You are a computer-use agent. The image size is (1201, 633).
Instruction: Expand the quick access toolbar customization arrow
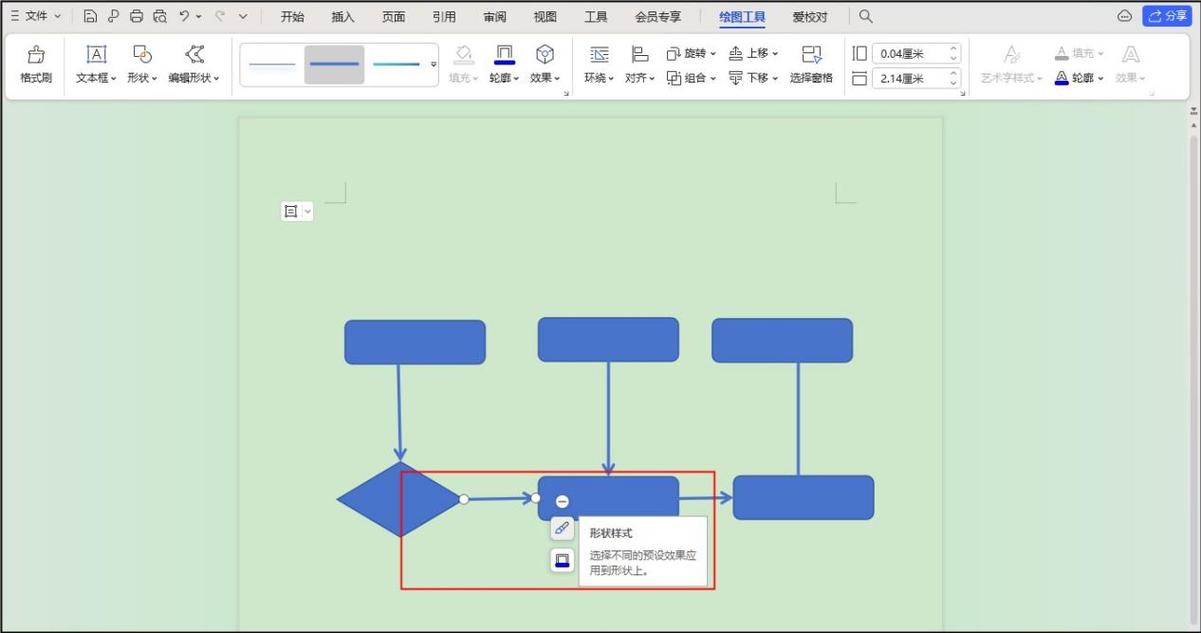pyautogui.click(x=243, y=16)
